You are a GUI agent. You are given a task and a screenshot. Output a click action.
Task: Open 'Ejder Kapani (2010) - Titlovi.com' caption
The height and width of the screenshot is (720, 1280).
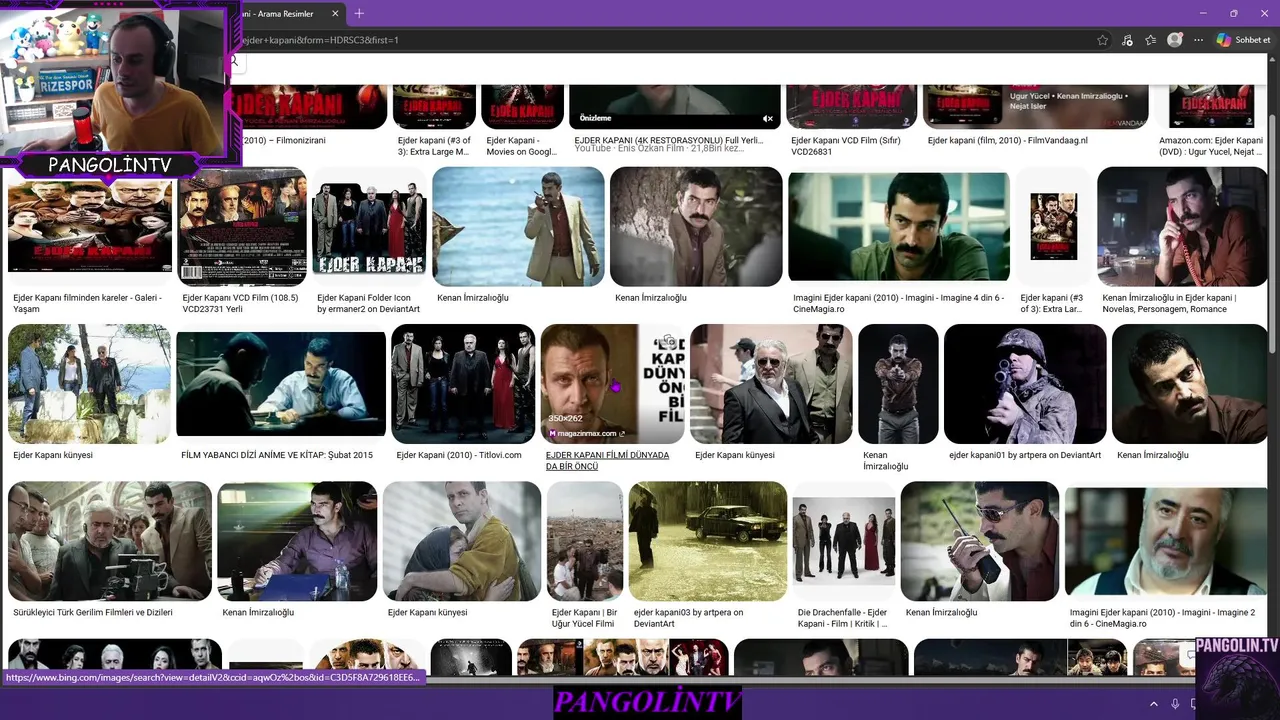[459, 455]
